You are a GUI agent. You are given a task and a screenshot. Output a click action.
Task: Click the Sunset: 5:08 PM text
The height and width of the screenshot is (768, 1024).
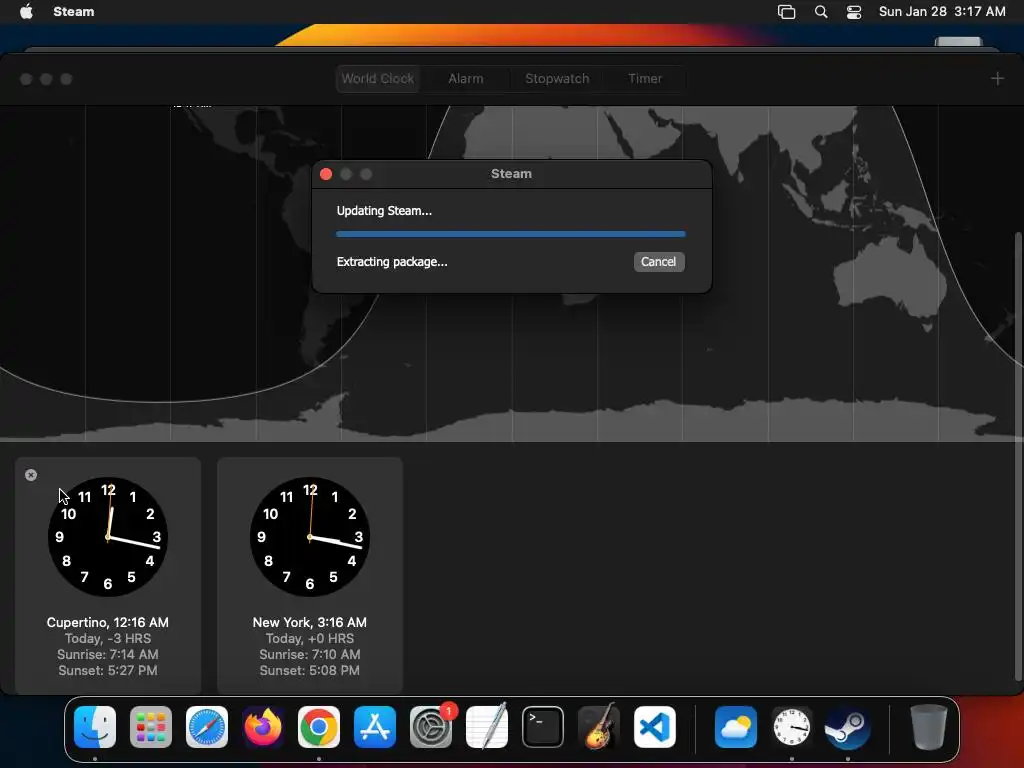click(310, 671)
